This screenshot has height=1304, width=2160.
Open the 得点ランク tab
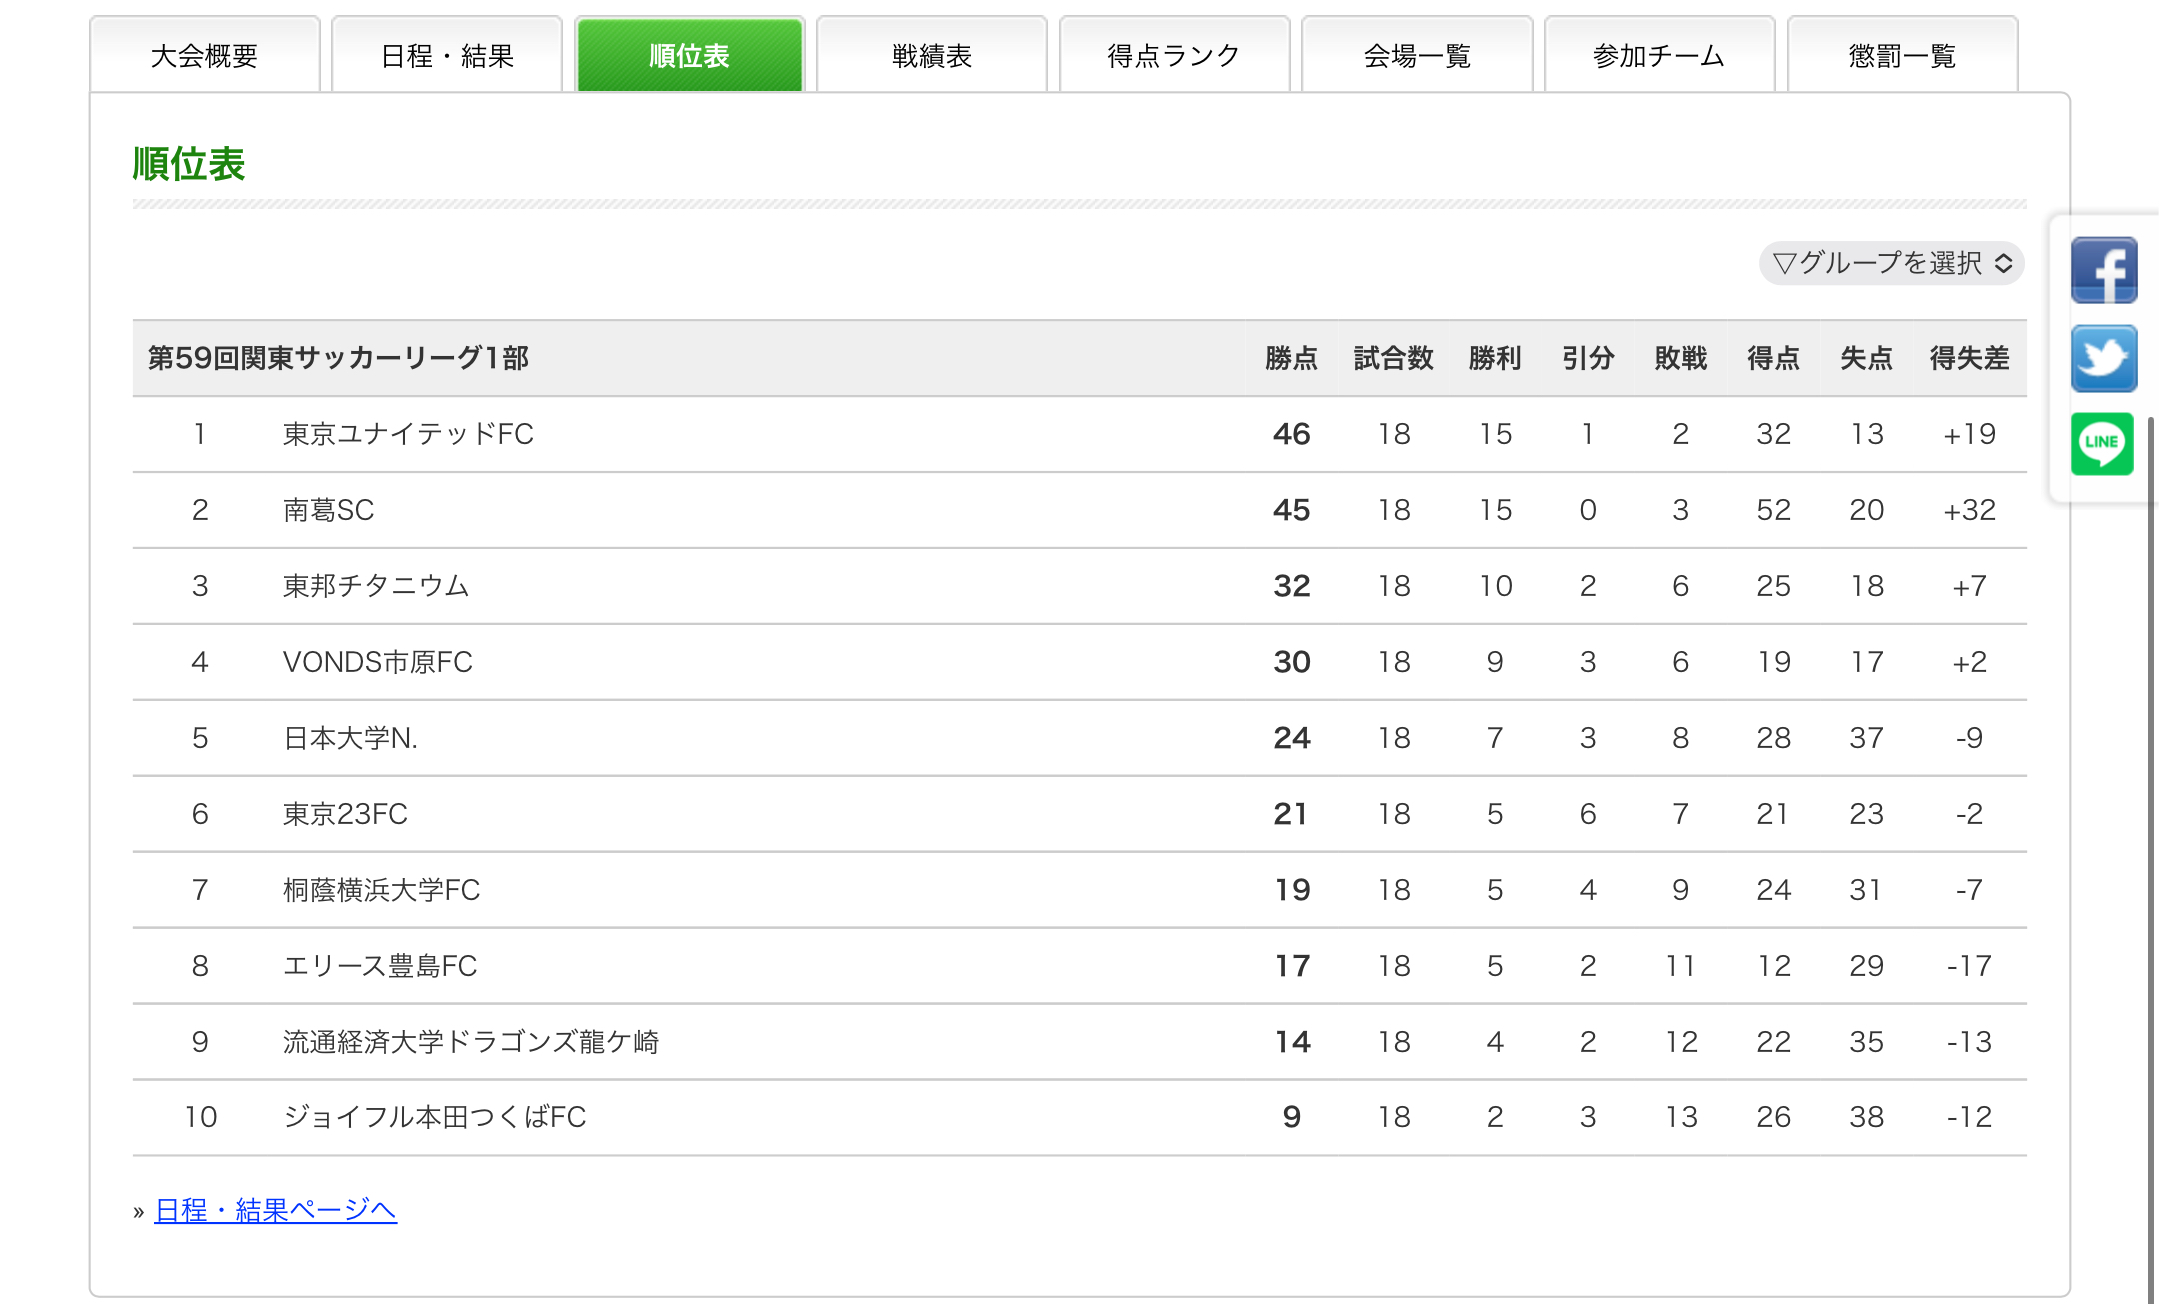coord(1174,56)
